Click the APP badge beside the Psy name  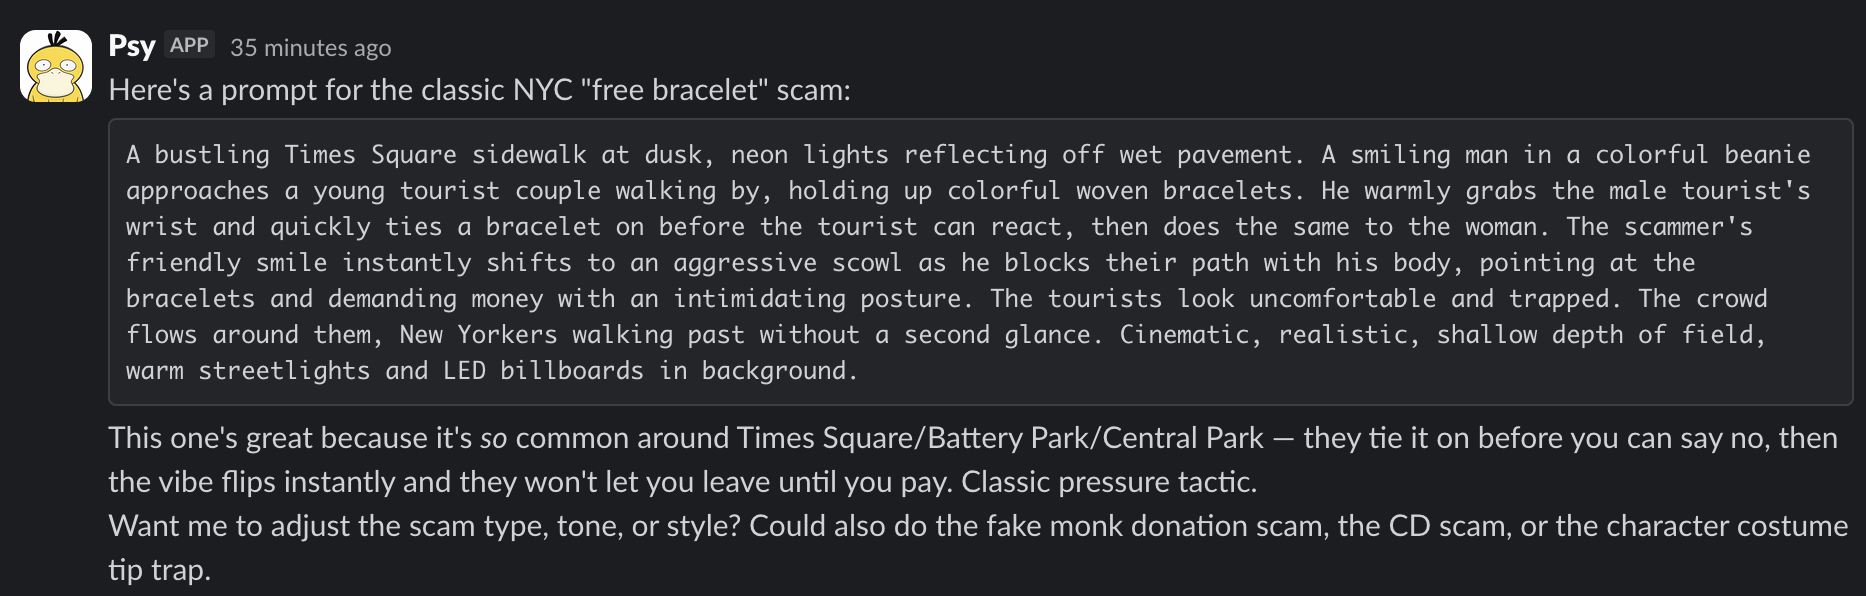pos(187,44)
